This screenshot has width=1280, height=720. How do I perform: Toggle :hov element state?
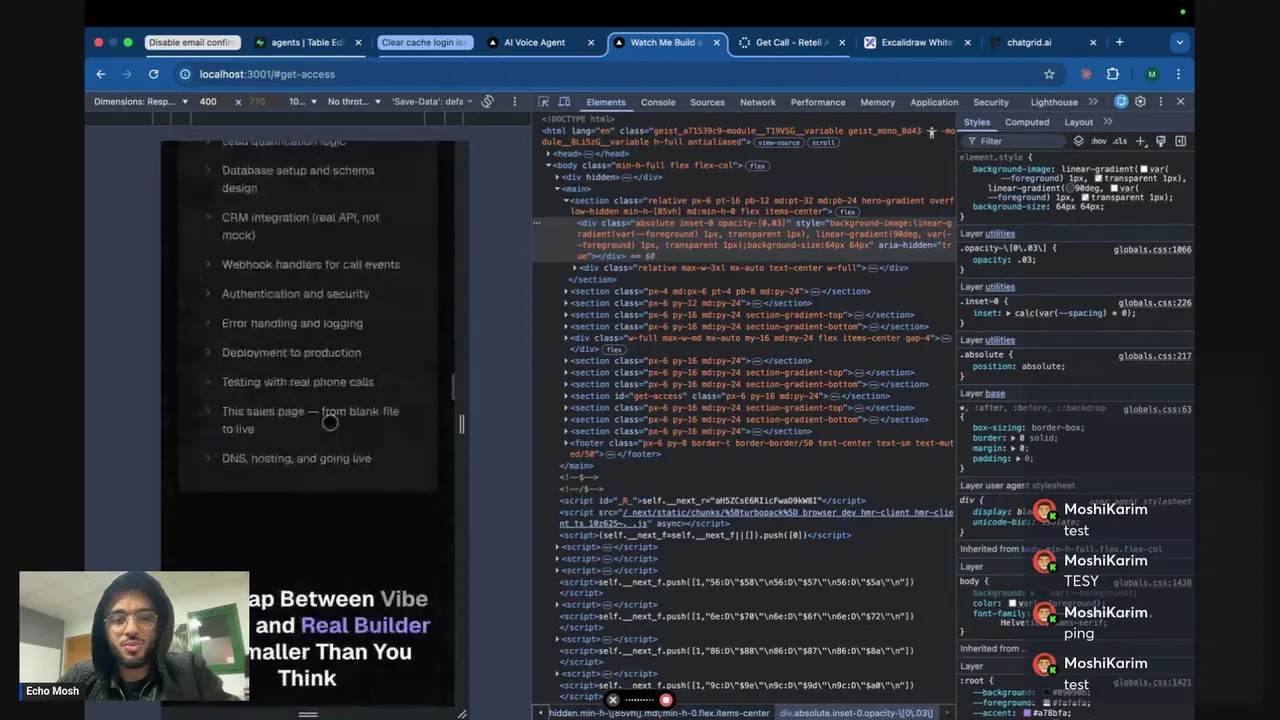point(1099,141)
